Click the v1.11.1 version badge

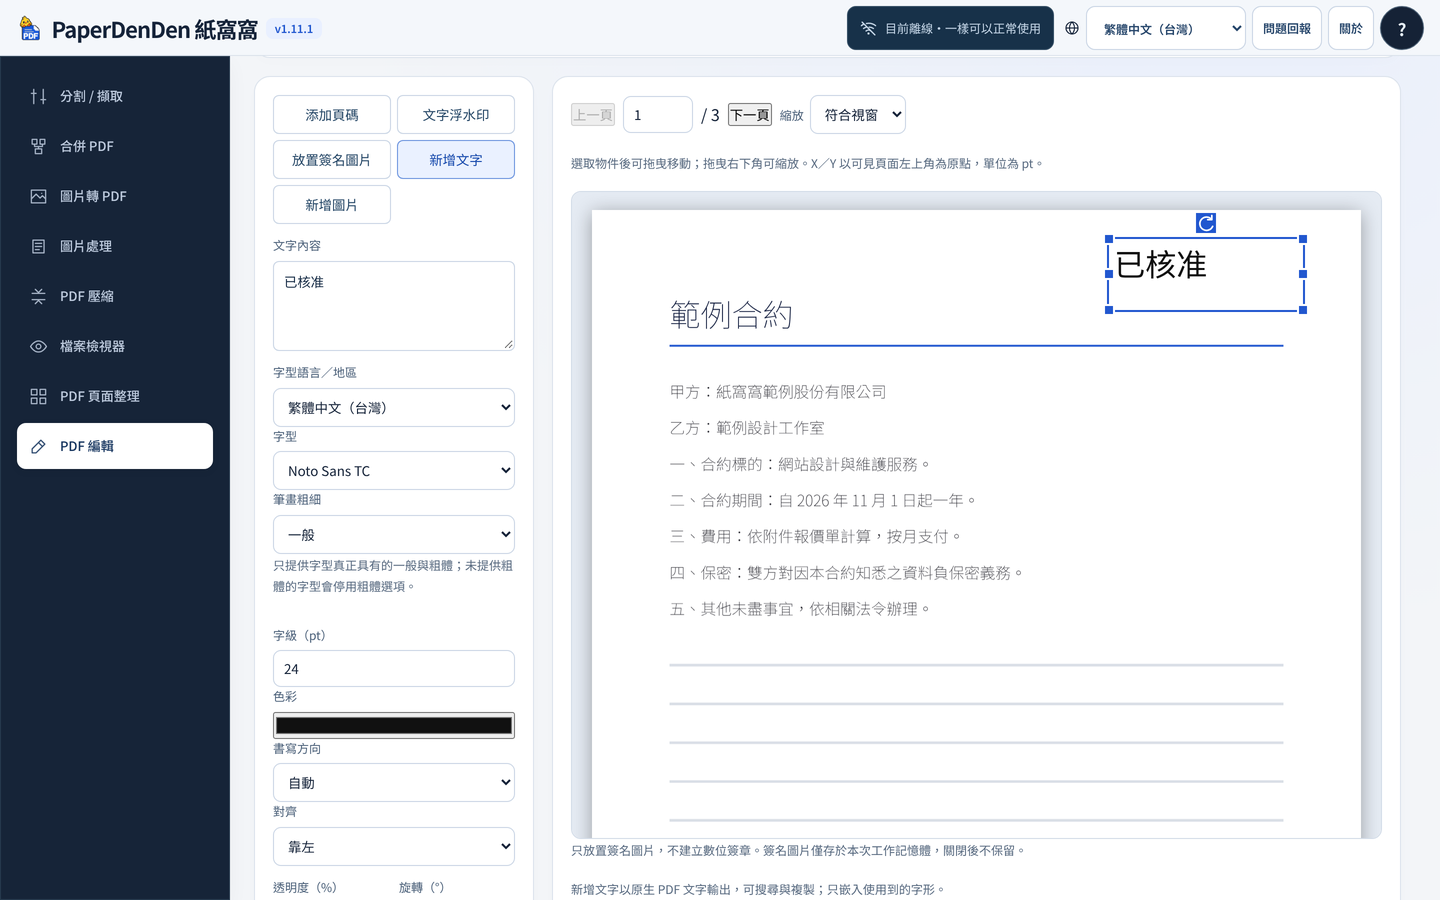click(x=294, y=29)
